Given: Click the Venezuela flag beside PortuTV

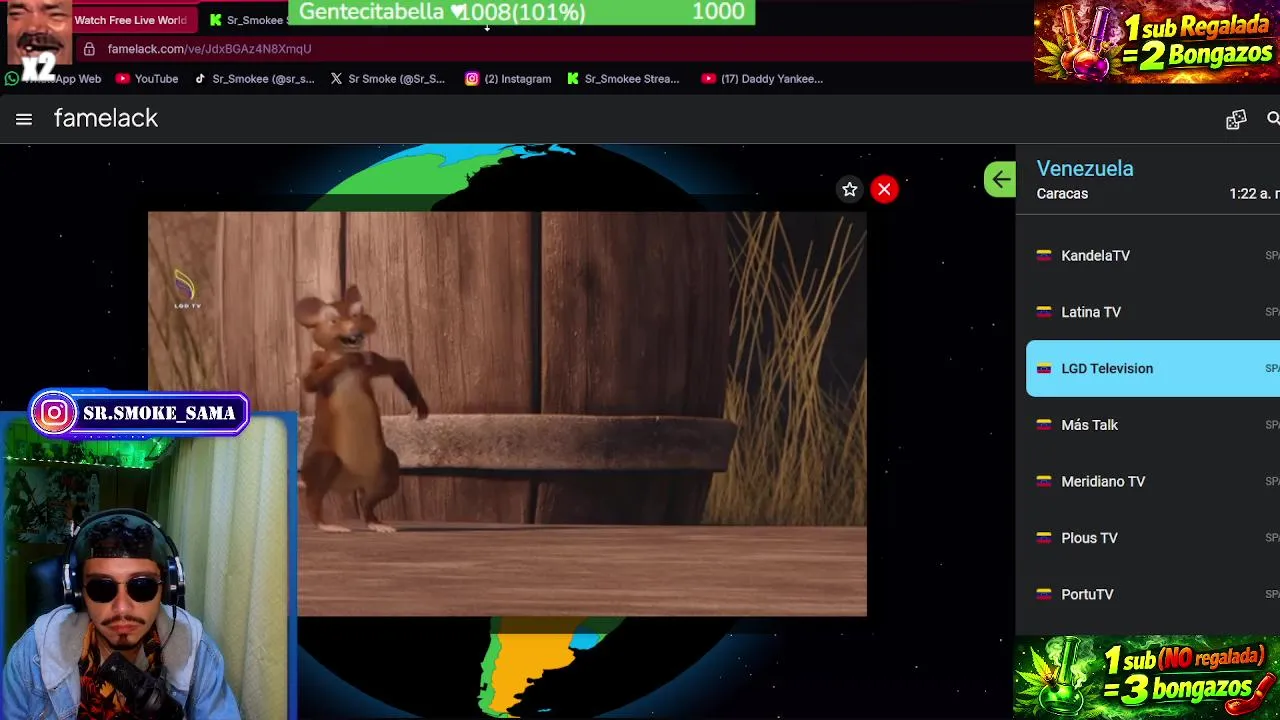Looking at the screenshot, I should (x=1044, y=595).
